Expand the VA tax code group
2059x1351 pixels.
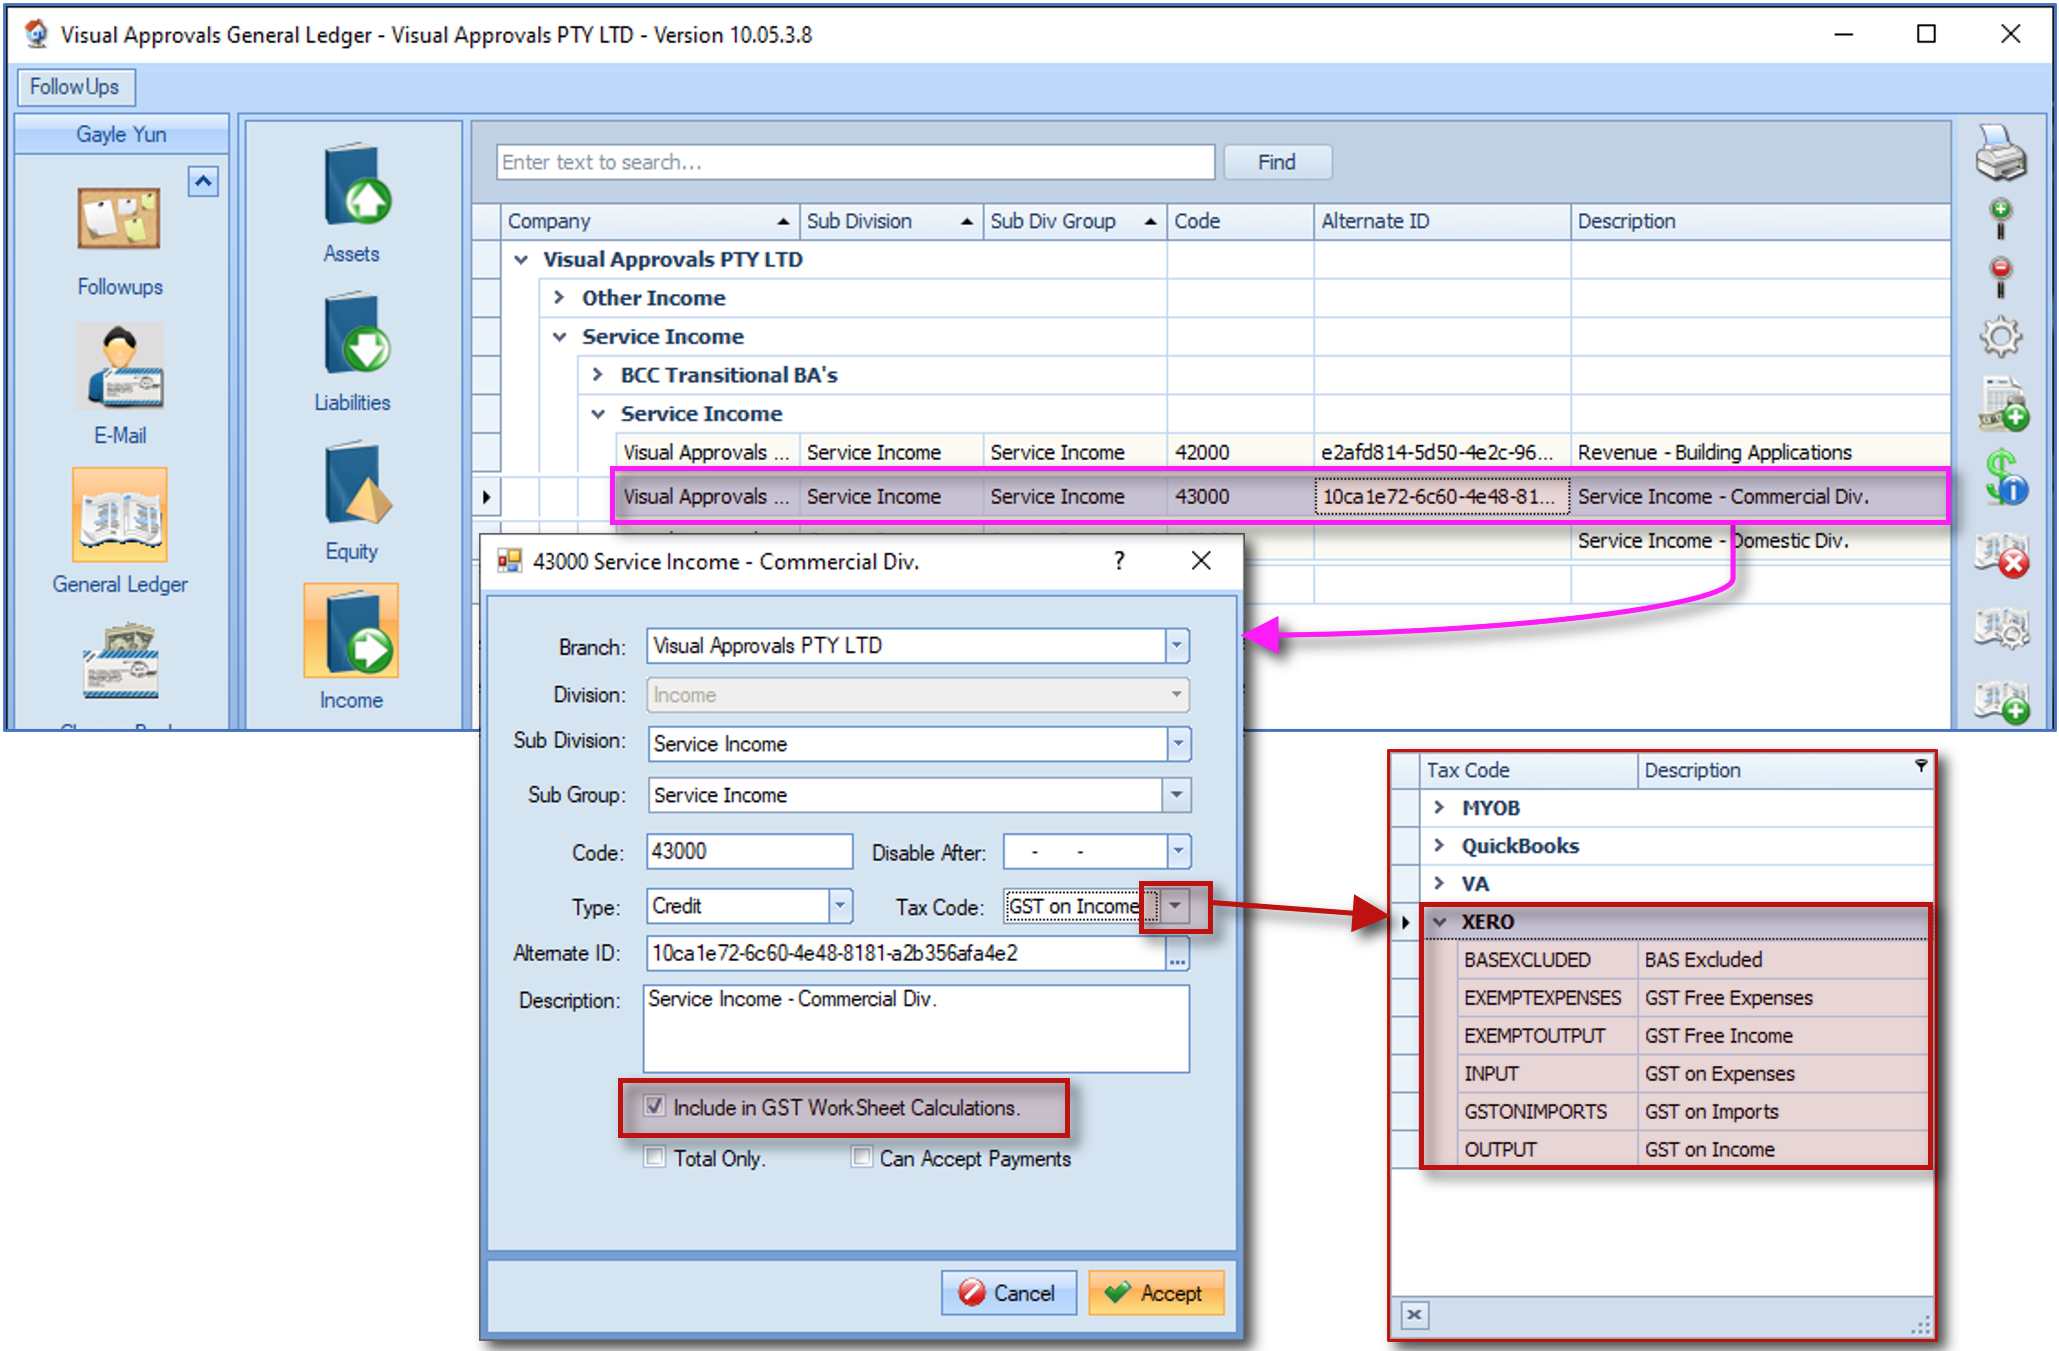click(x=1439, y=883)
